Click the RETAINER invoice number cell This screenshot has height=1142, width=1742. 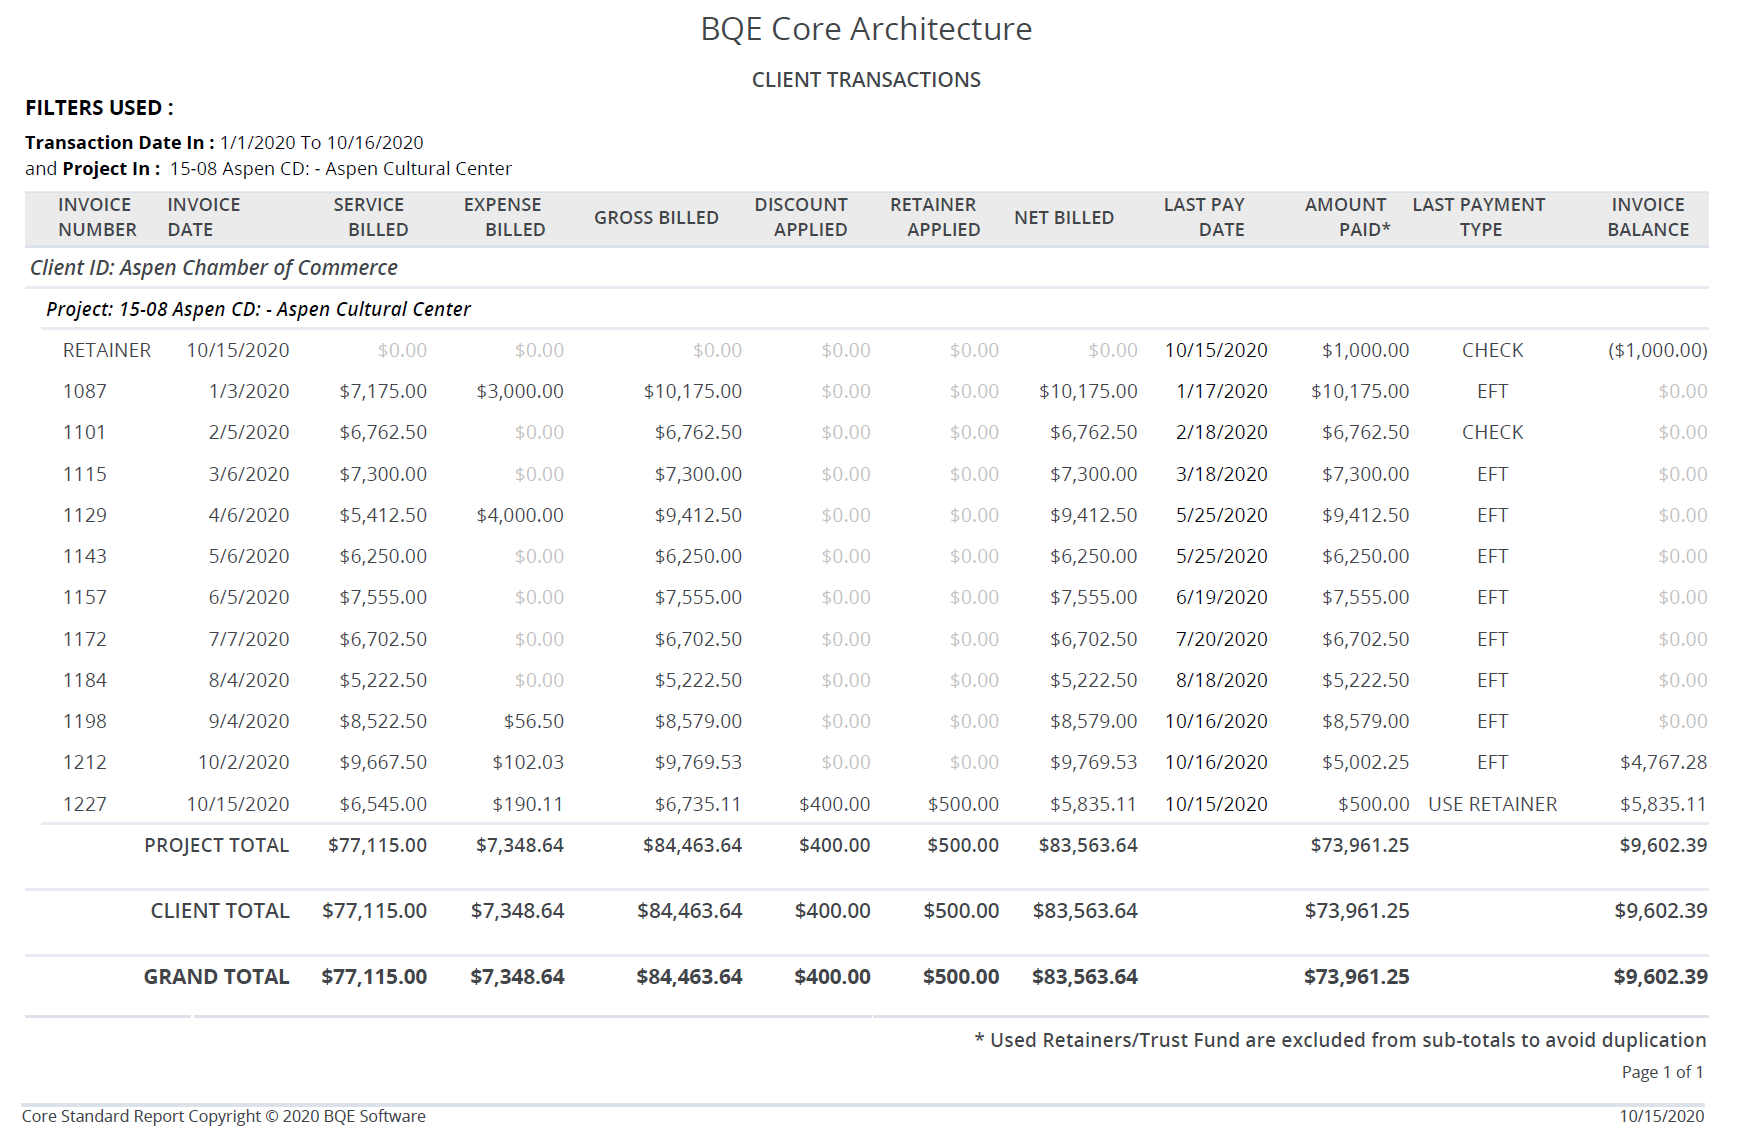(107, 351)
